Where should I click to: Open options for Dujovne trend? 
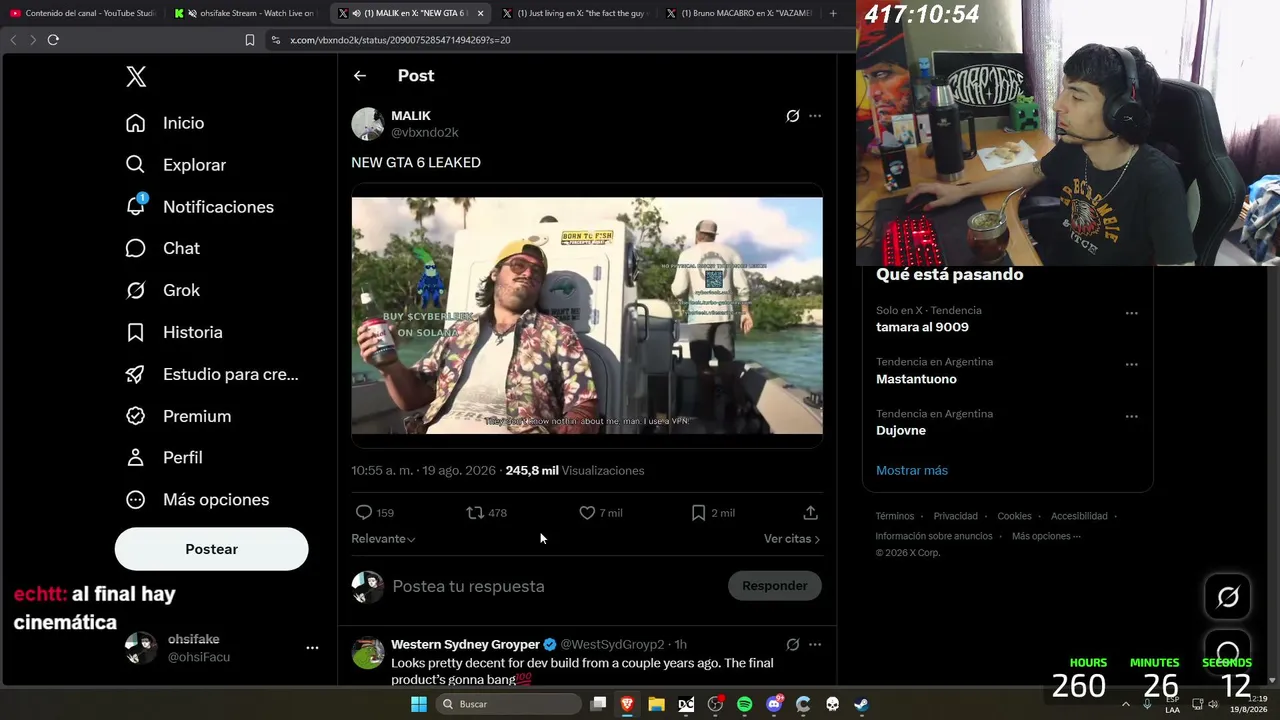[x=1132, y=417]
